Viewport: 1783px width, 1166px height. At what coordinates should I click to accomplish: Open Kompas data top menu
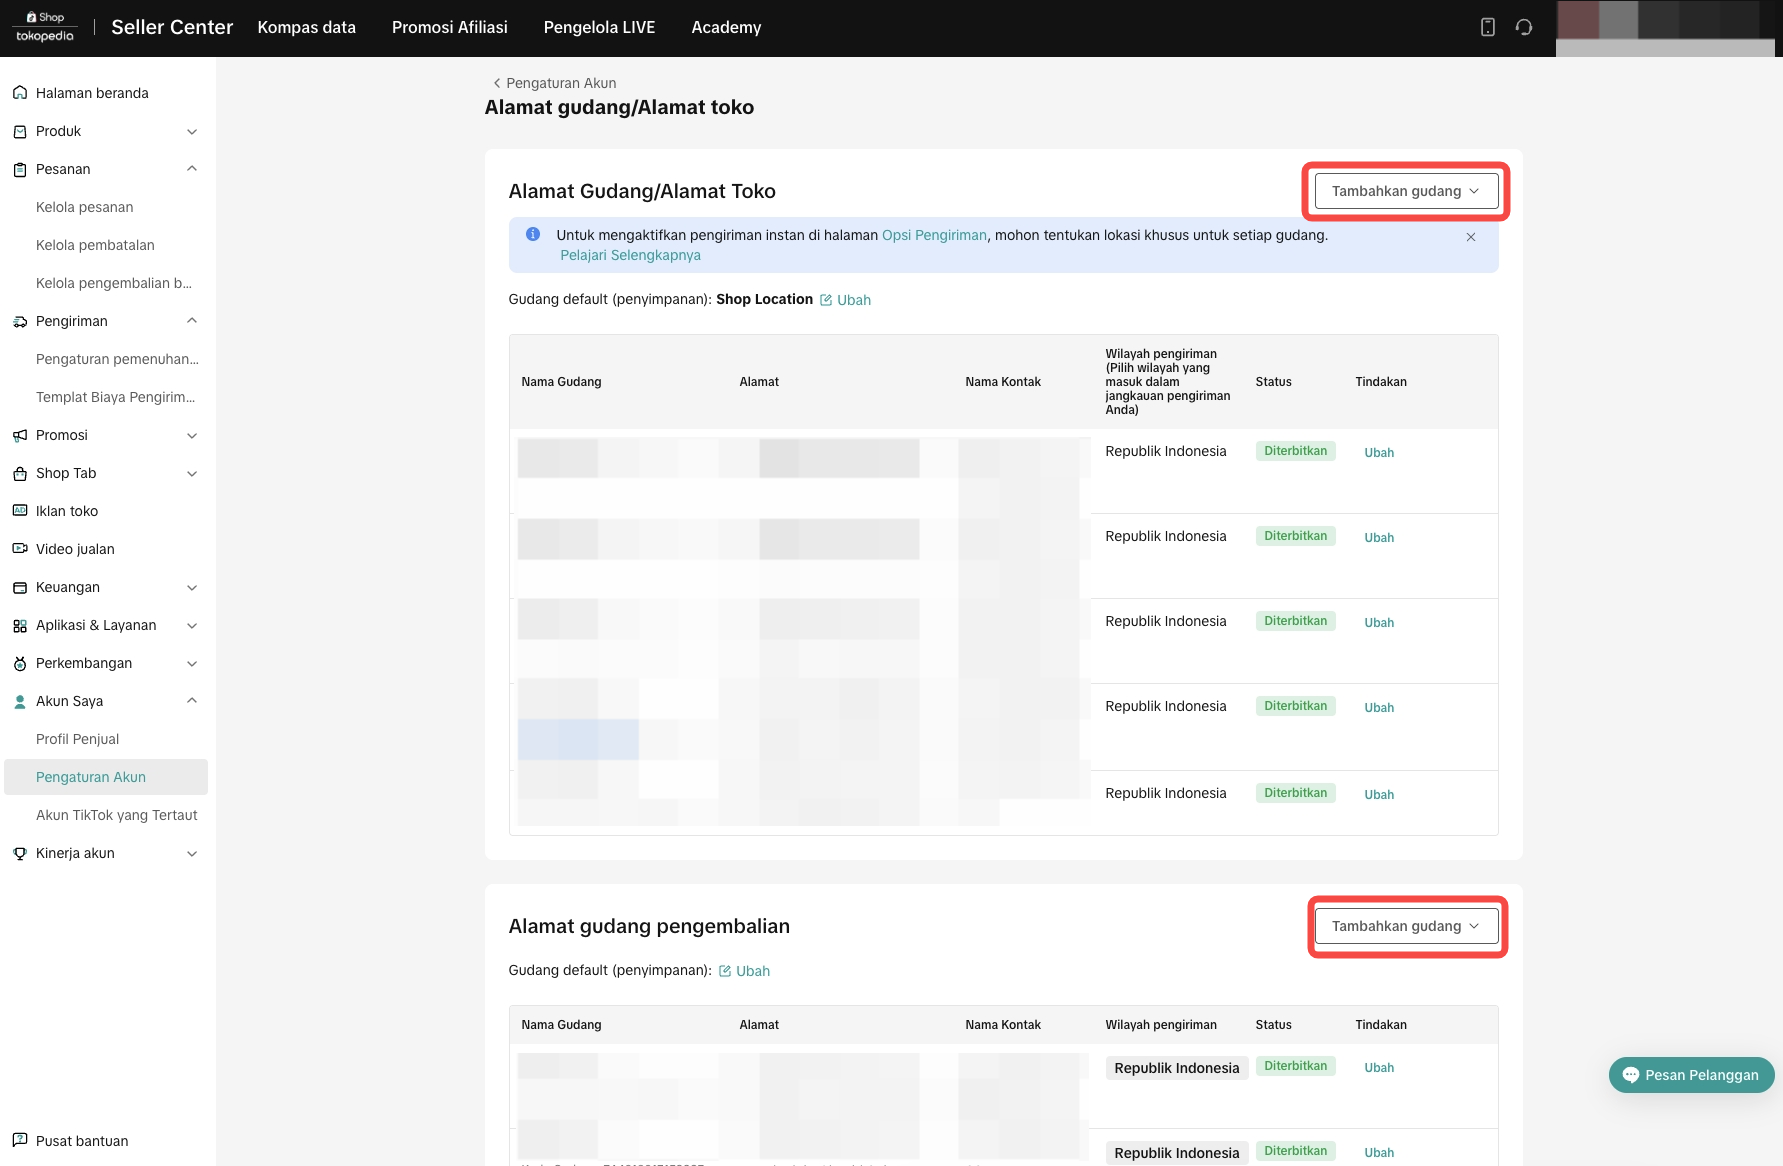tap(306, 27)
